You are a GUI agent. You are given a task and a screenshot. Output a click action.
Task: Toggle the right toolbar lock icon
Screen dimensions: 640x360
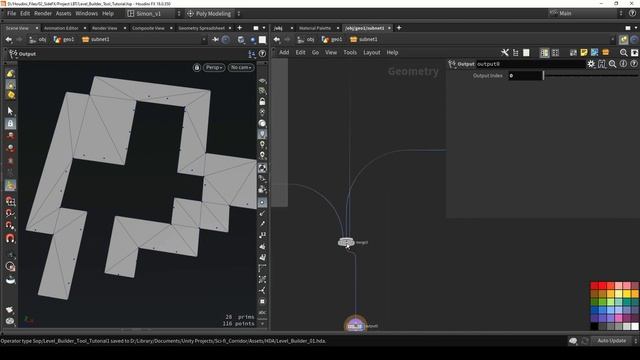262,102
